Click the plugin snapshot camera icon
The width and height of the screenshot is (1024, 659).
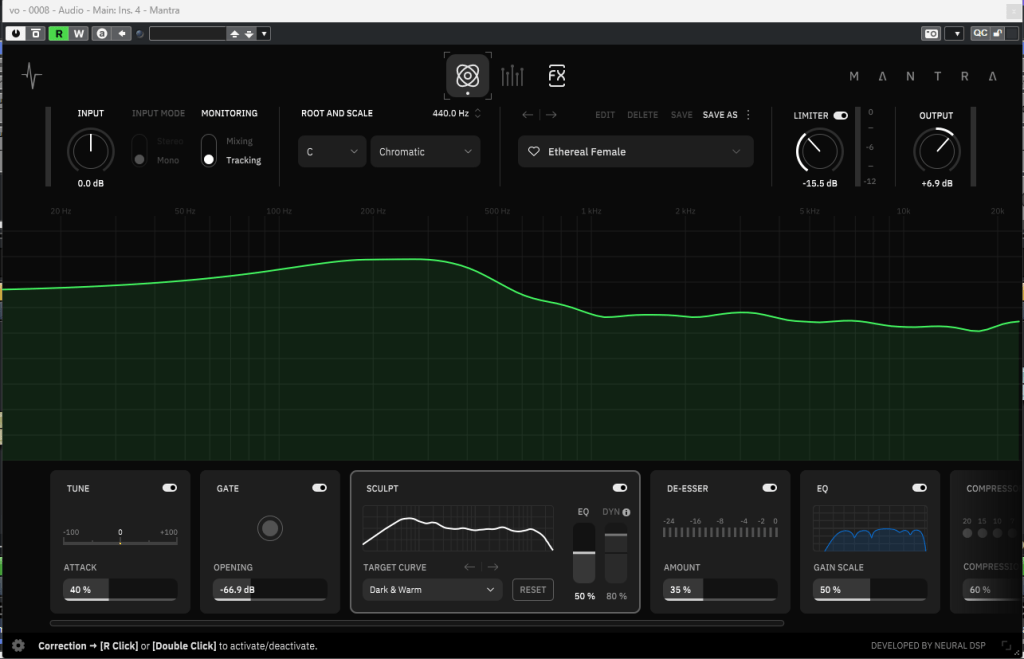coord(931,33)
